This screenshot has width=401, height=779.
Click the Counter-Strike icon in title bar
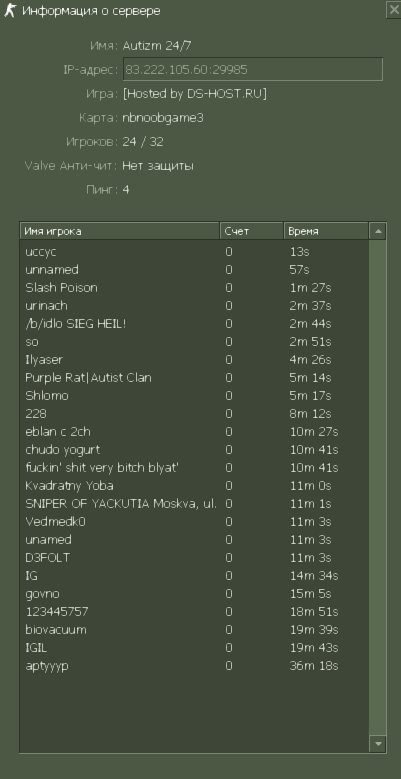[9, 10]
